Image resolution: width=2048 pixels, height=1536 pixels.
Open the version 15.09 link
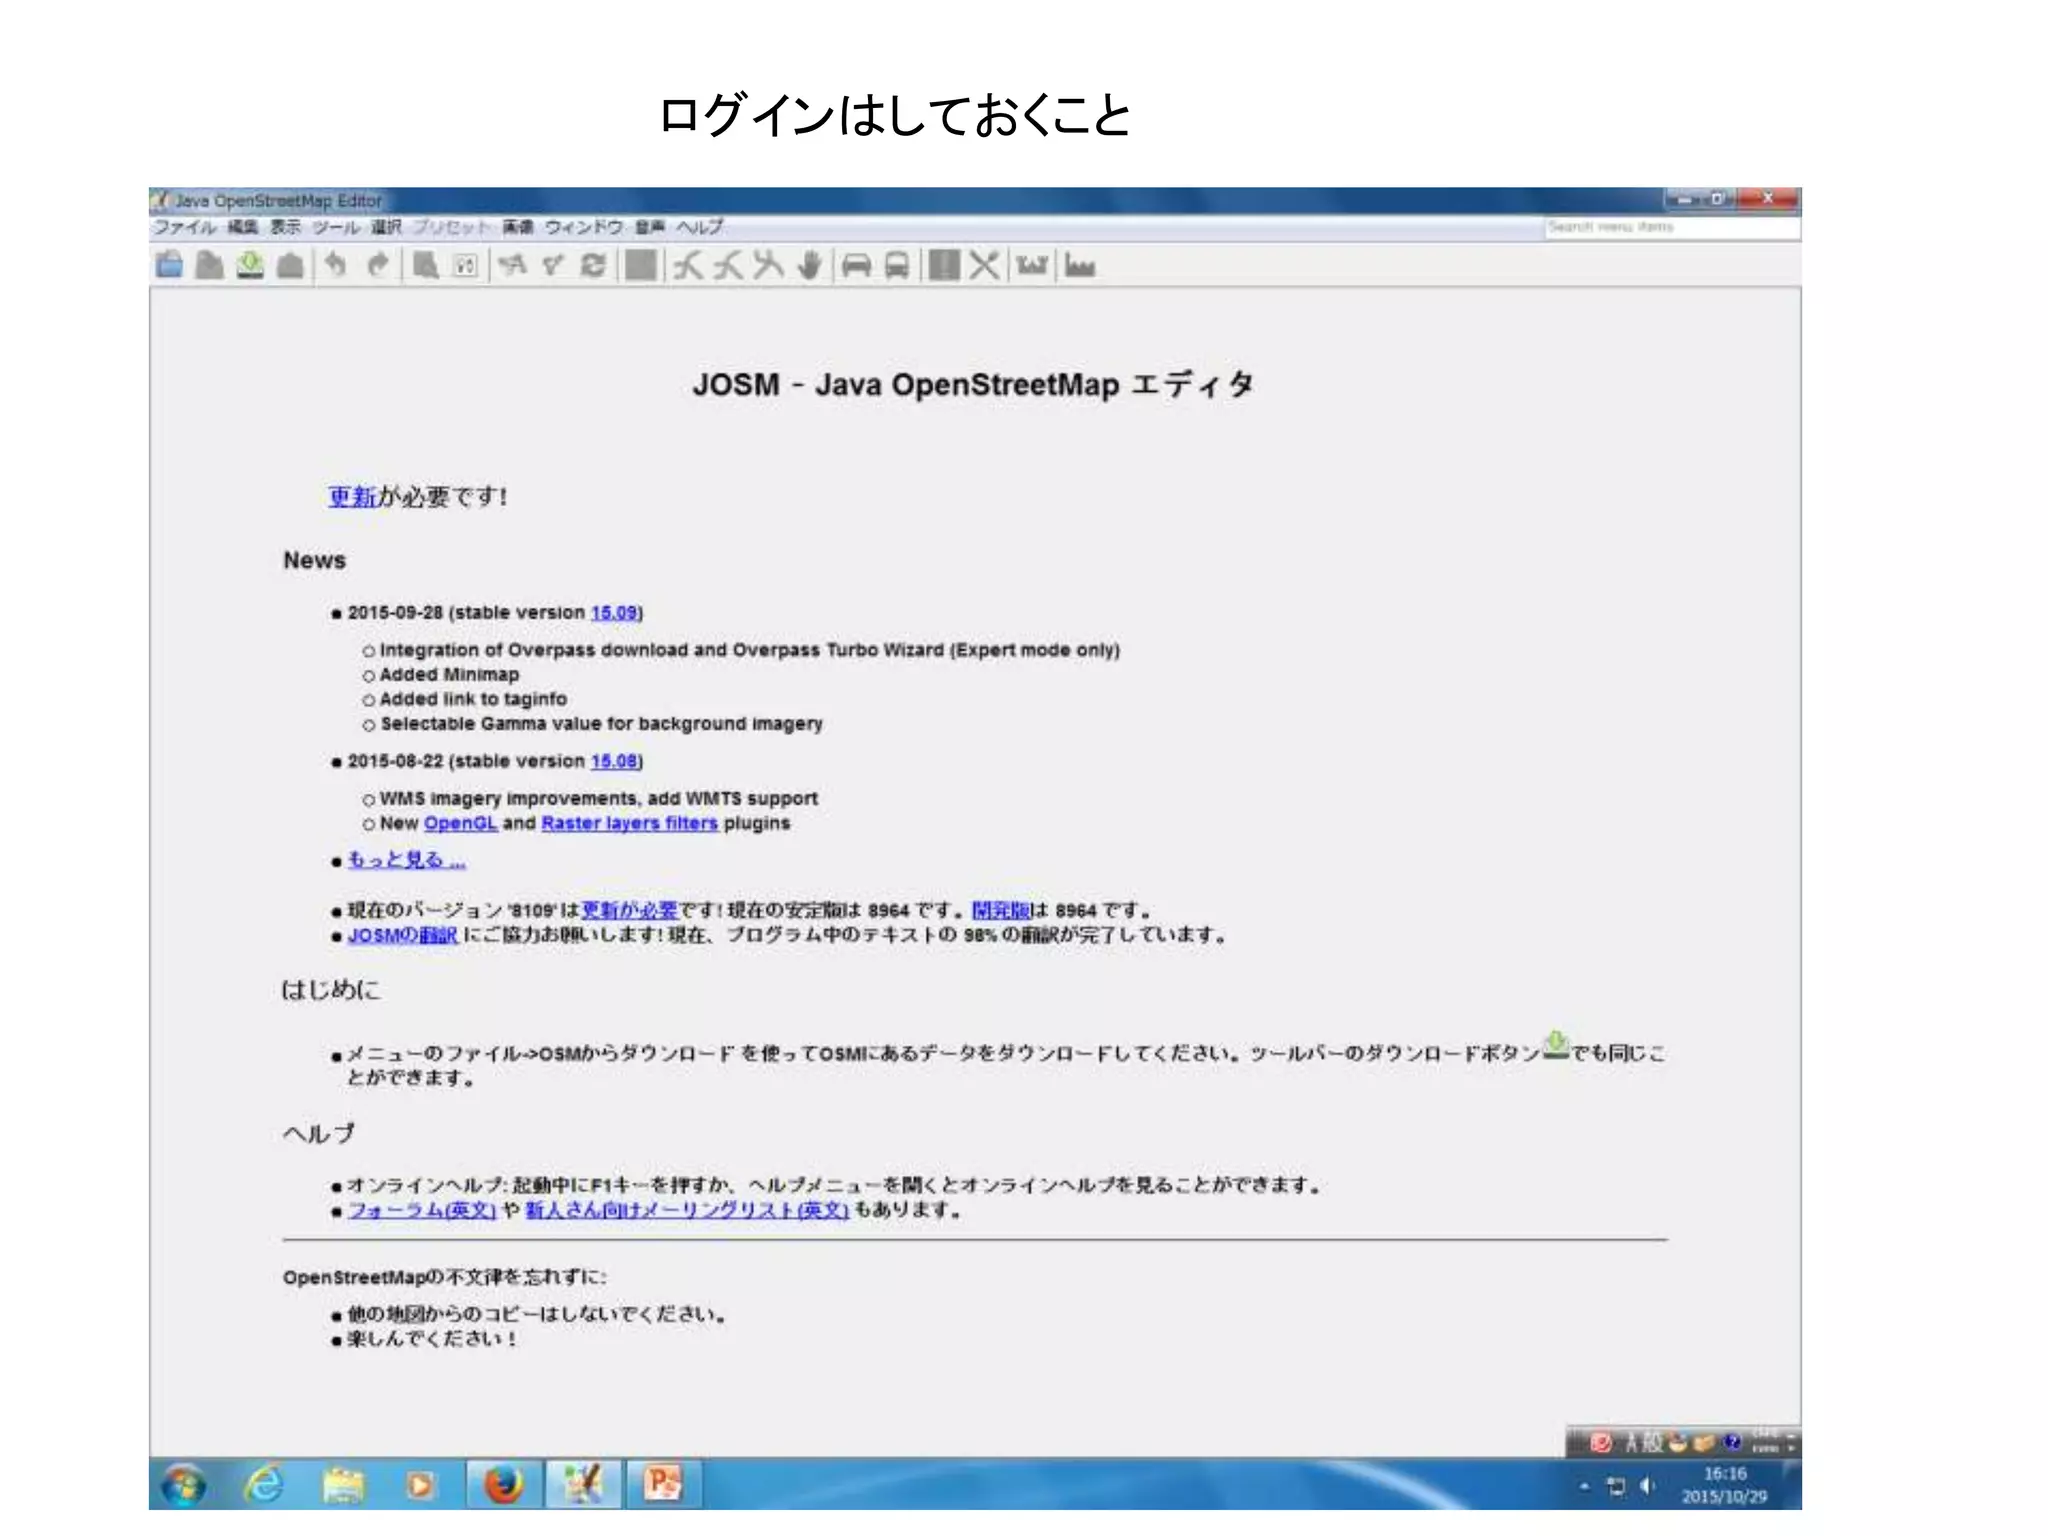tap(614, 612)
